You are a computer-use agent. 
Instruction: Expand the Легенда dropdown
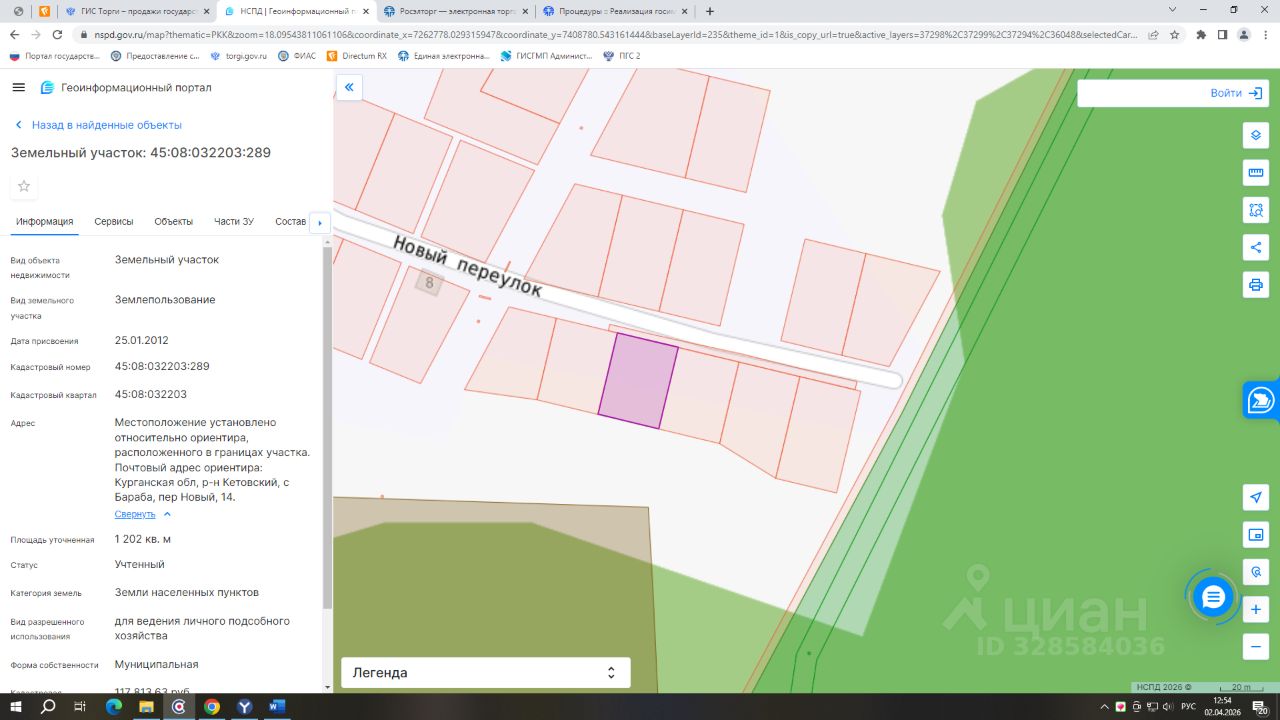(x=485, y=673)
